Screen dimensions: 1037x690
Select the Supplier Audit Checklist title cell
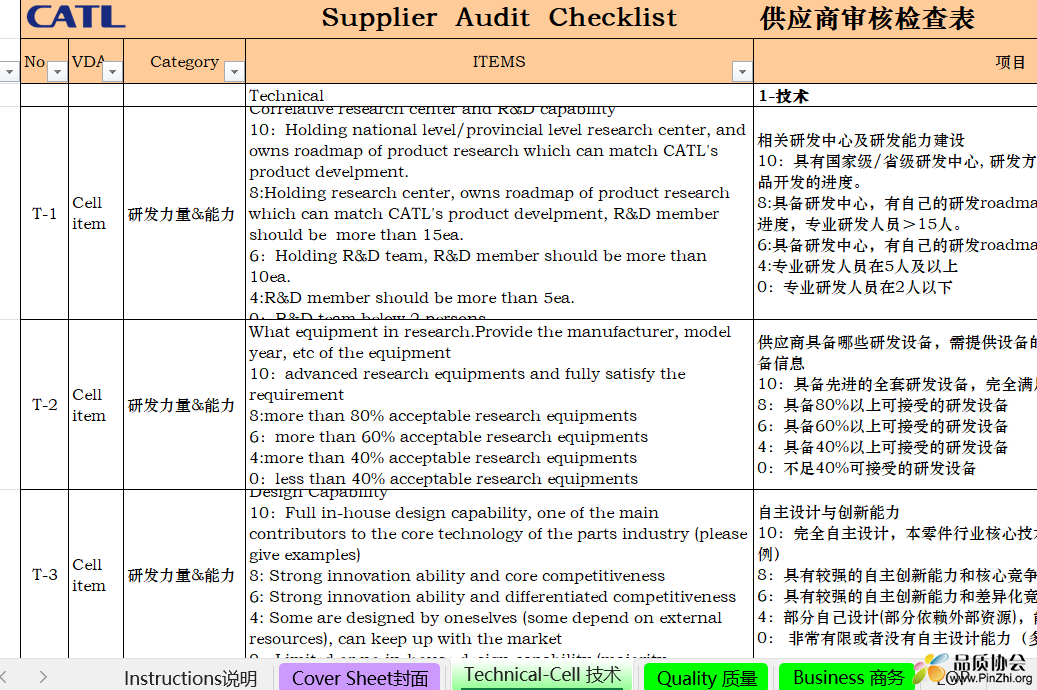point(499,18)
